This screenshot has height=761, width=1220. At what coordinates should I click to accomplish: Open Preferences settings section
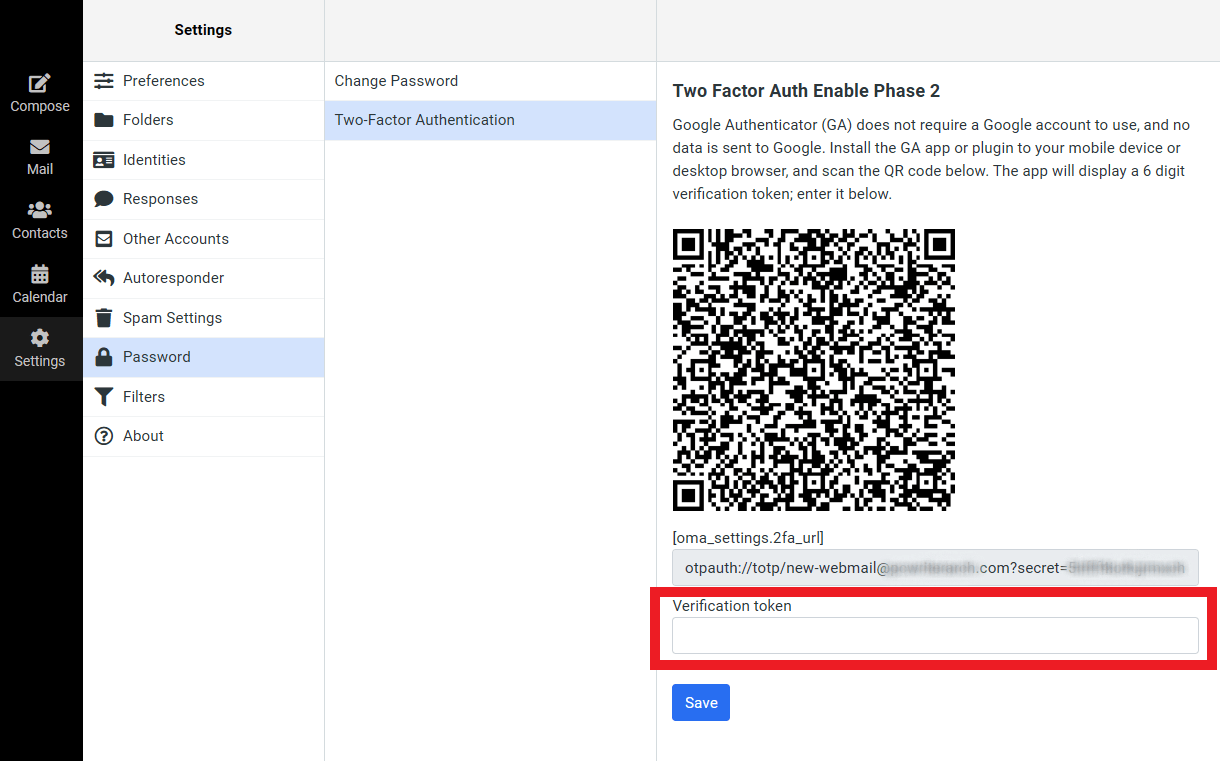pos(204,81)
